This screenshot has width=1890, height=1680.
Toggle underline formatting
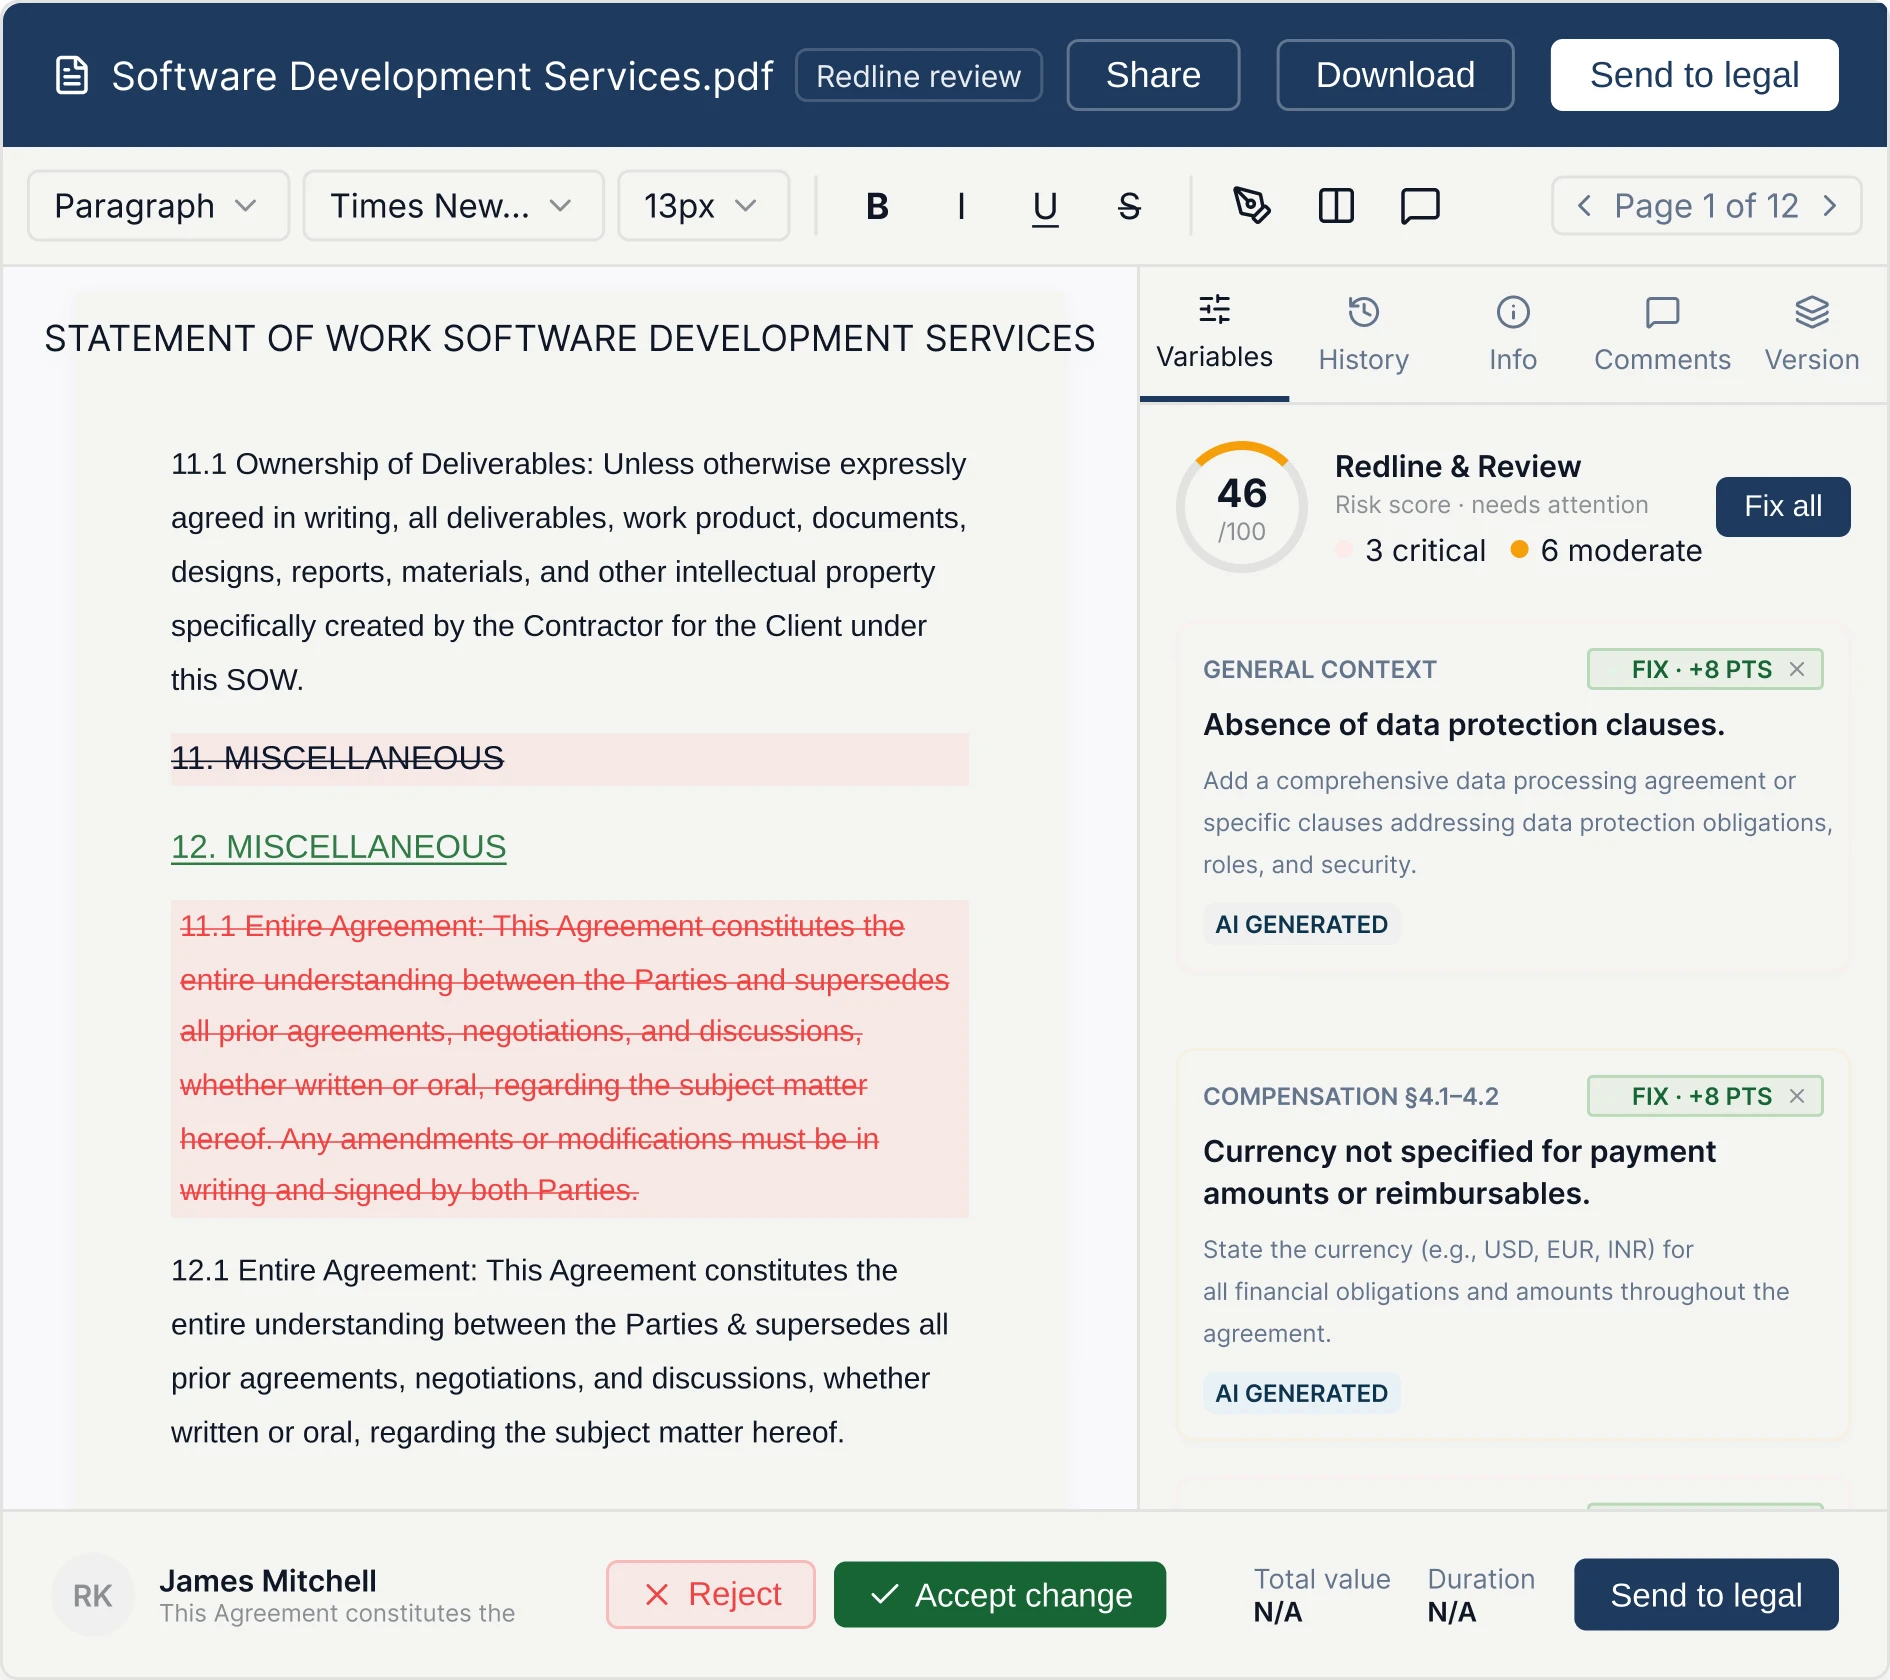1045,206
